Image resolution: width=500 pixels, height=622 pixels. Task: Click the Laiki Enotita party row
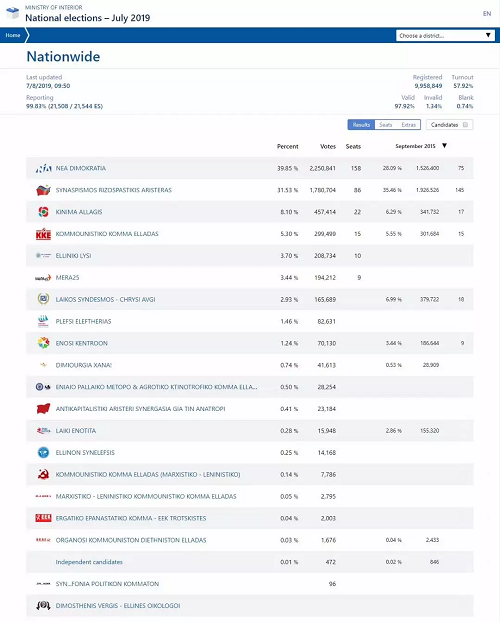coord(250,430)
